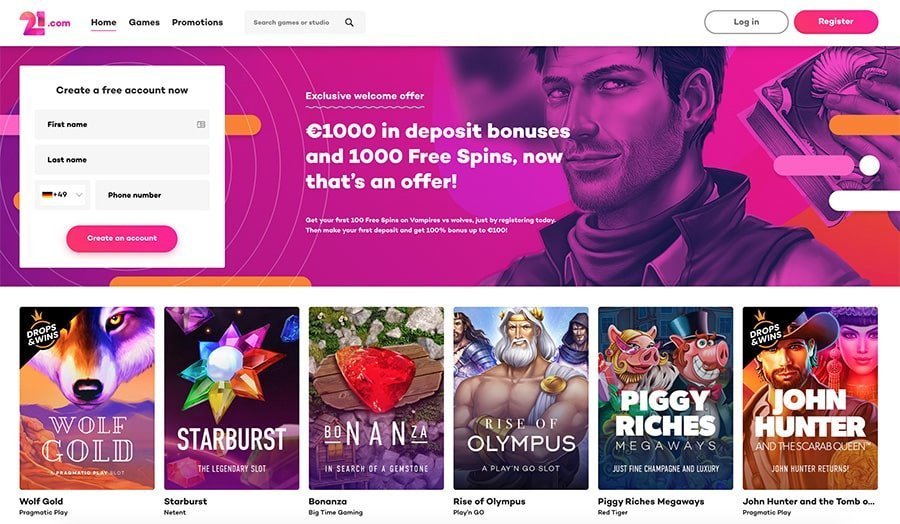
Task: Click Drops & Wins badge on Wolf Gold
Action: 41,329
